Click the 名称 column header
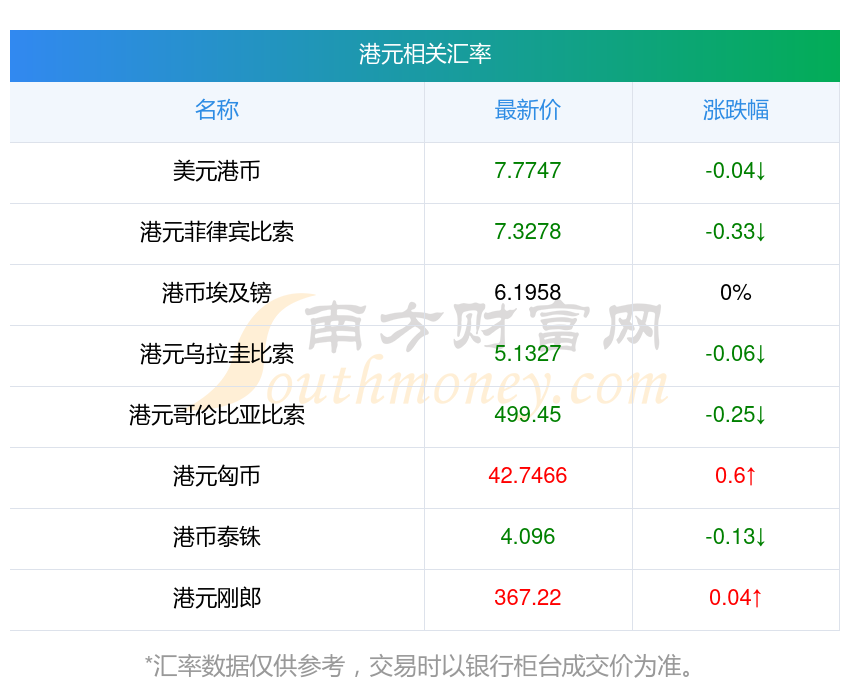Screen dimensions: 850x698 click(x=217, y=110)
